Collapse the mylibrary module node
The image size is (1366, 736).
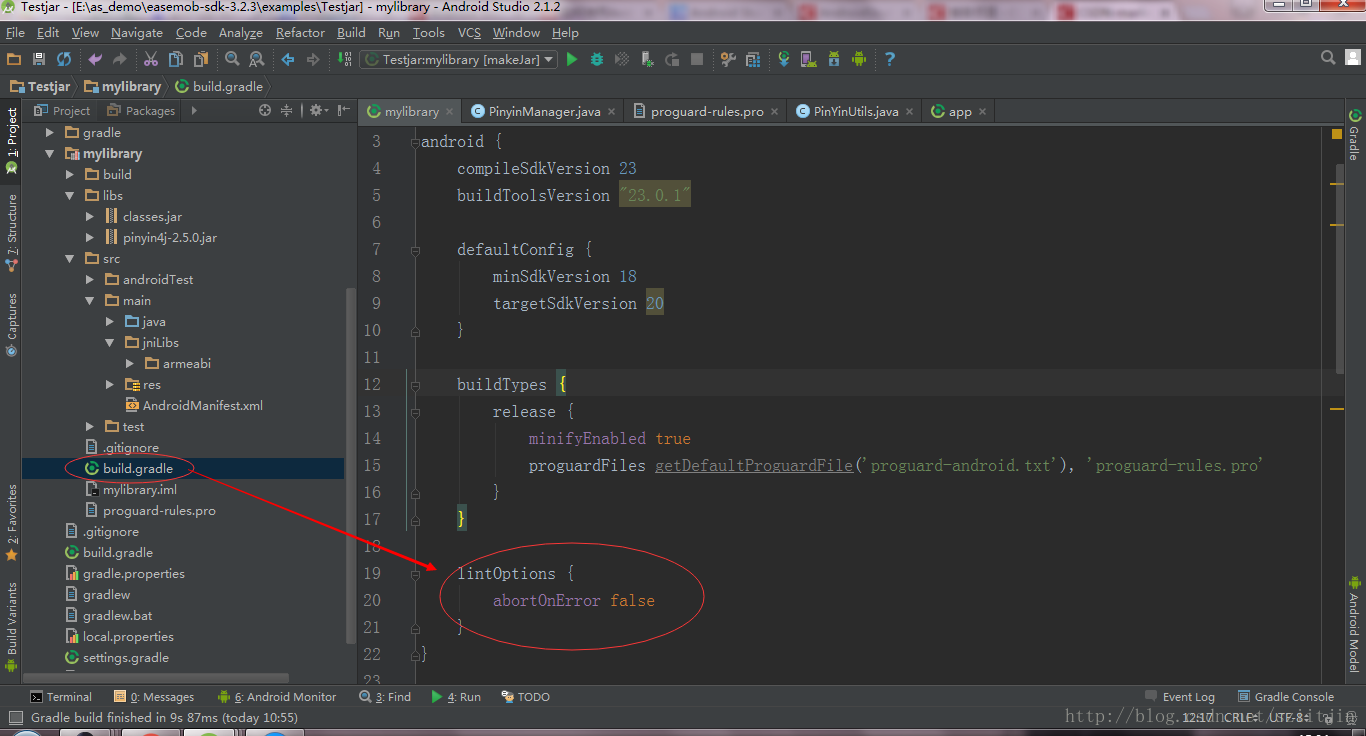50,153
